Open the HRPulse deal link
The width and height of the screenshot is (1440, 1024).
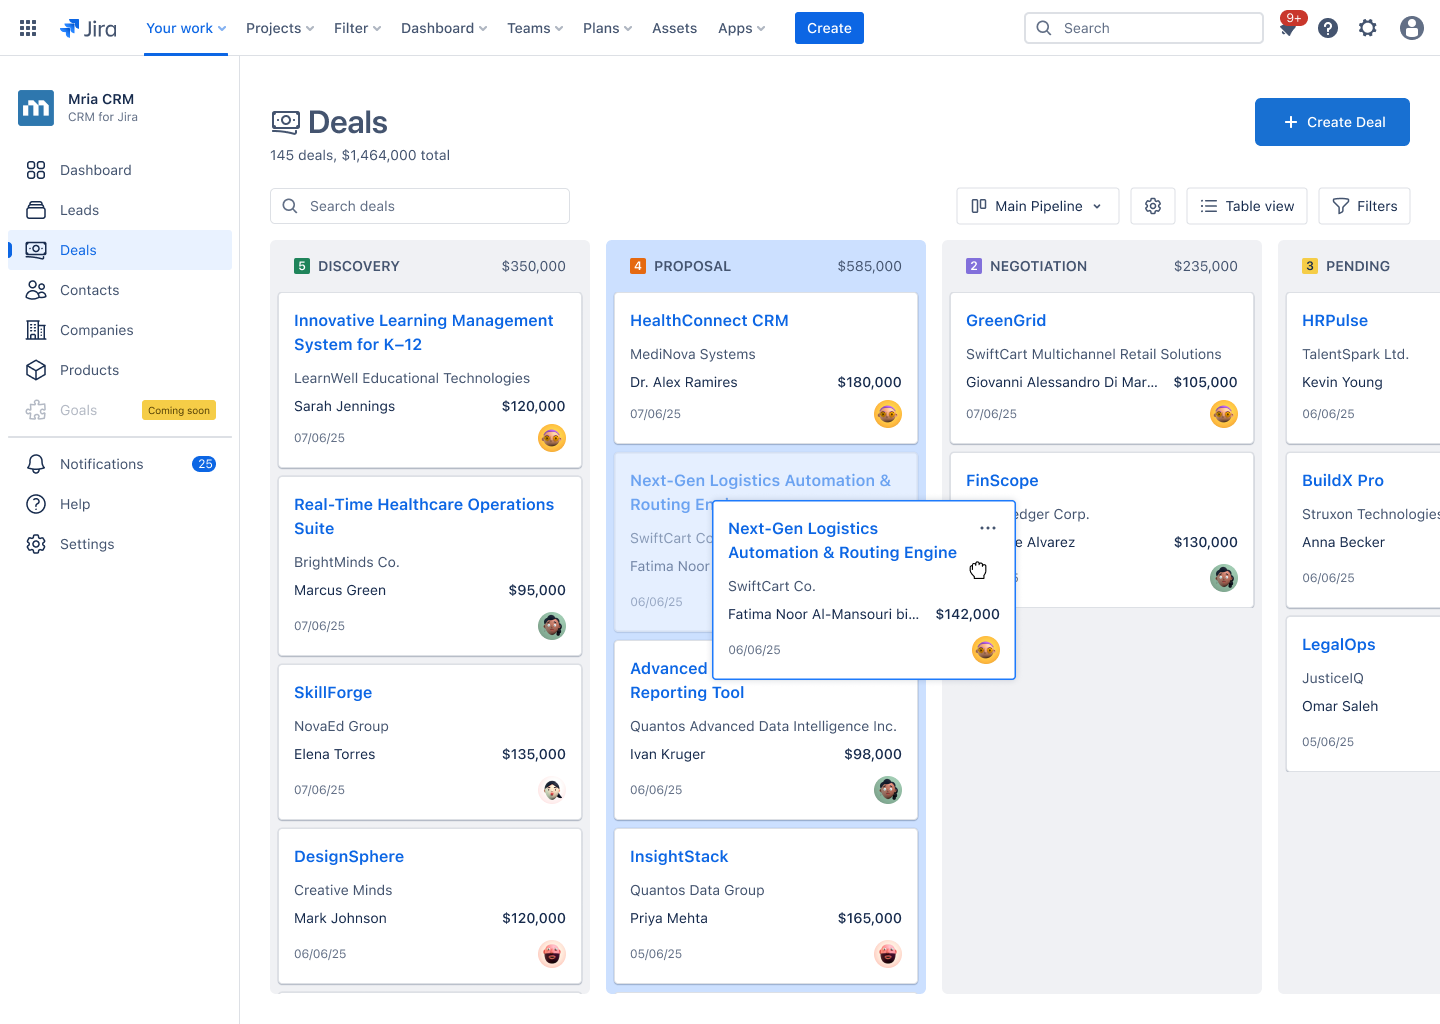point(1335,320)
